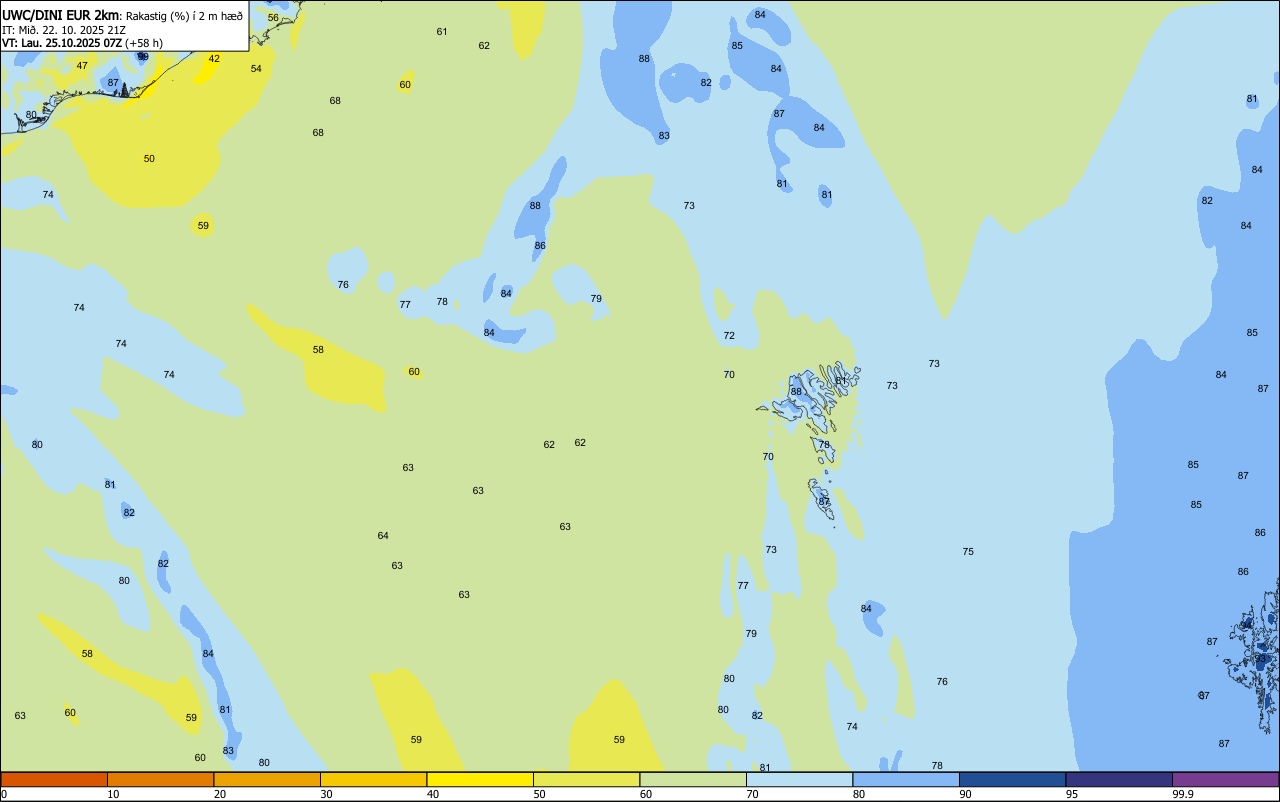Click the "IT: Mið. 22. 10. 2025 21Z" line

(x=63, y=29)
